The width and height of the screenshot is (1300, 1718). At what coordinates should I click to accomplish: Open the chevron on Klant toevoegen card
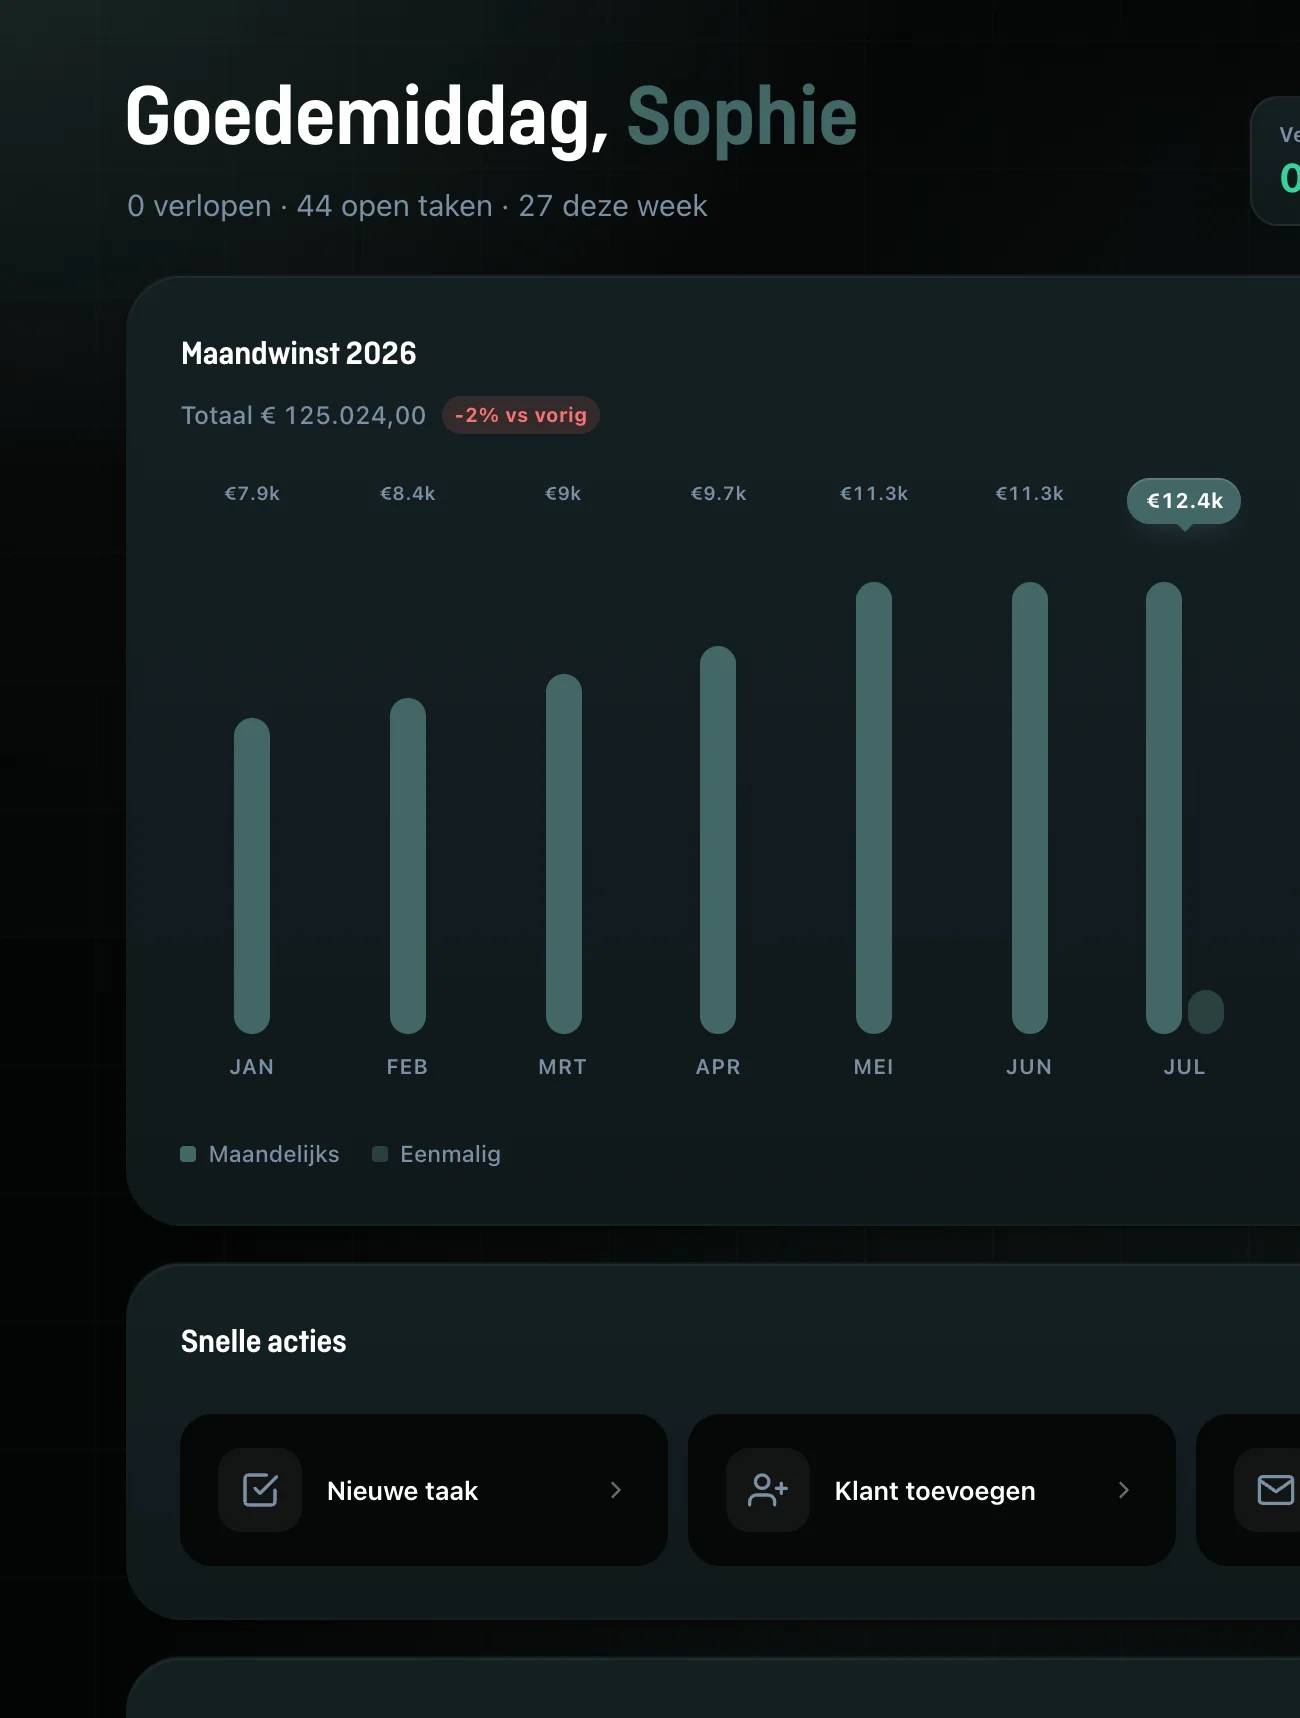pos(1124,1490)
